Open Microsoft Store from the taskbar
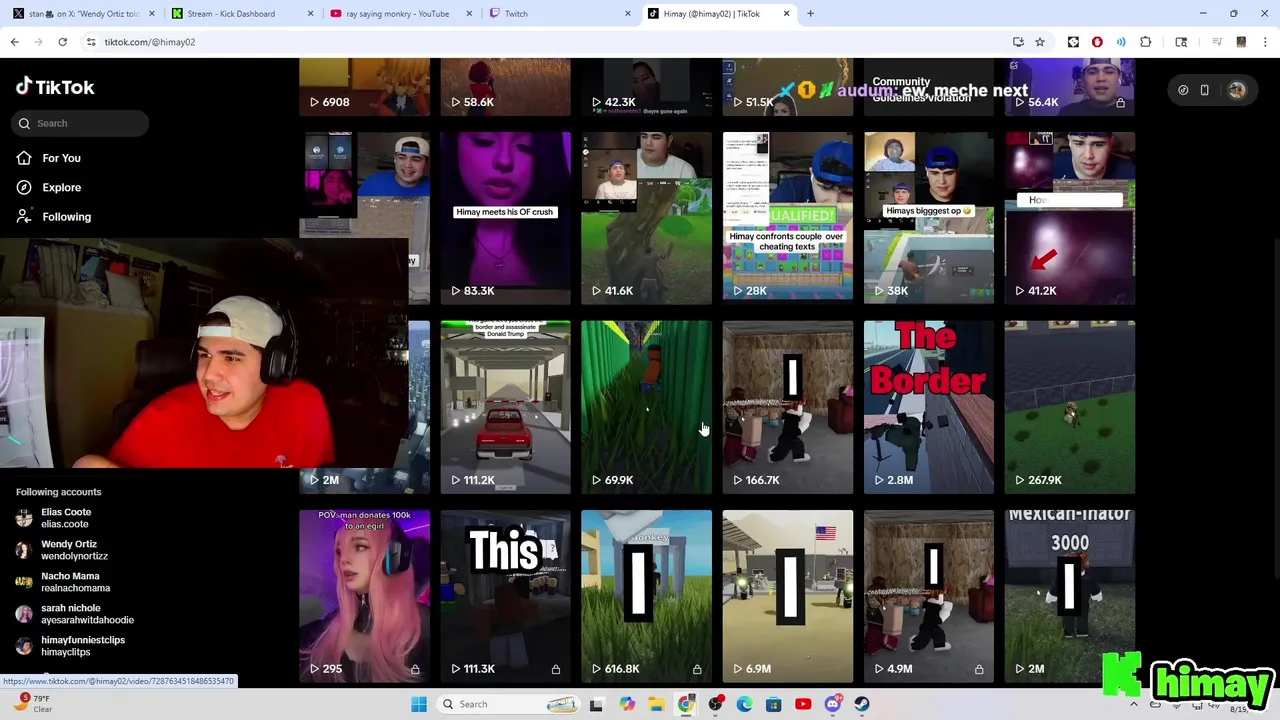The height and width of the screenshot is (720, 1280). 774,704
